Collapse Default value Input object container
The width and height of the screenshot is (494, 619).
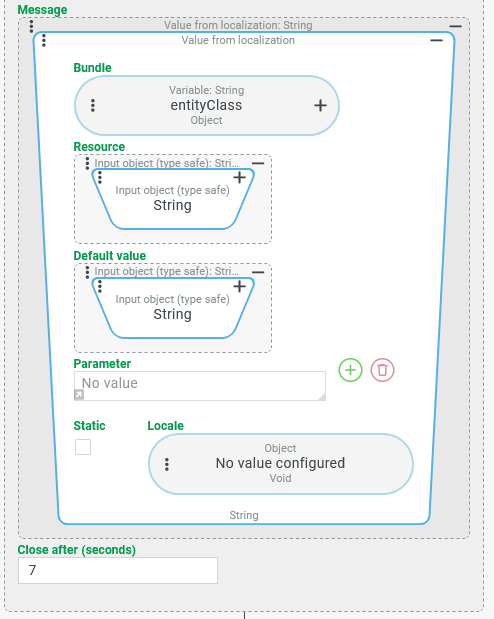[258, 272]
